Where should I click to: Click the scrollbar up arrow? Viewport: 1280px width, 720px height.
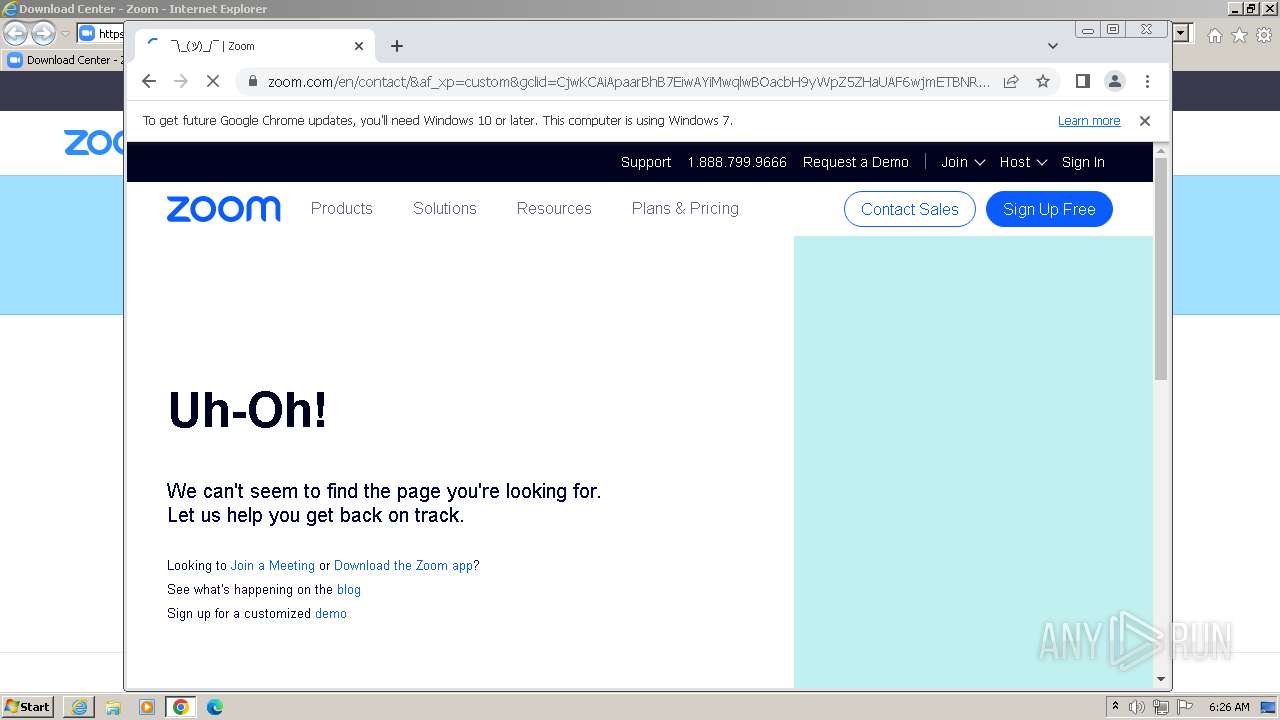[1161, 150]
